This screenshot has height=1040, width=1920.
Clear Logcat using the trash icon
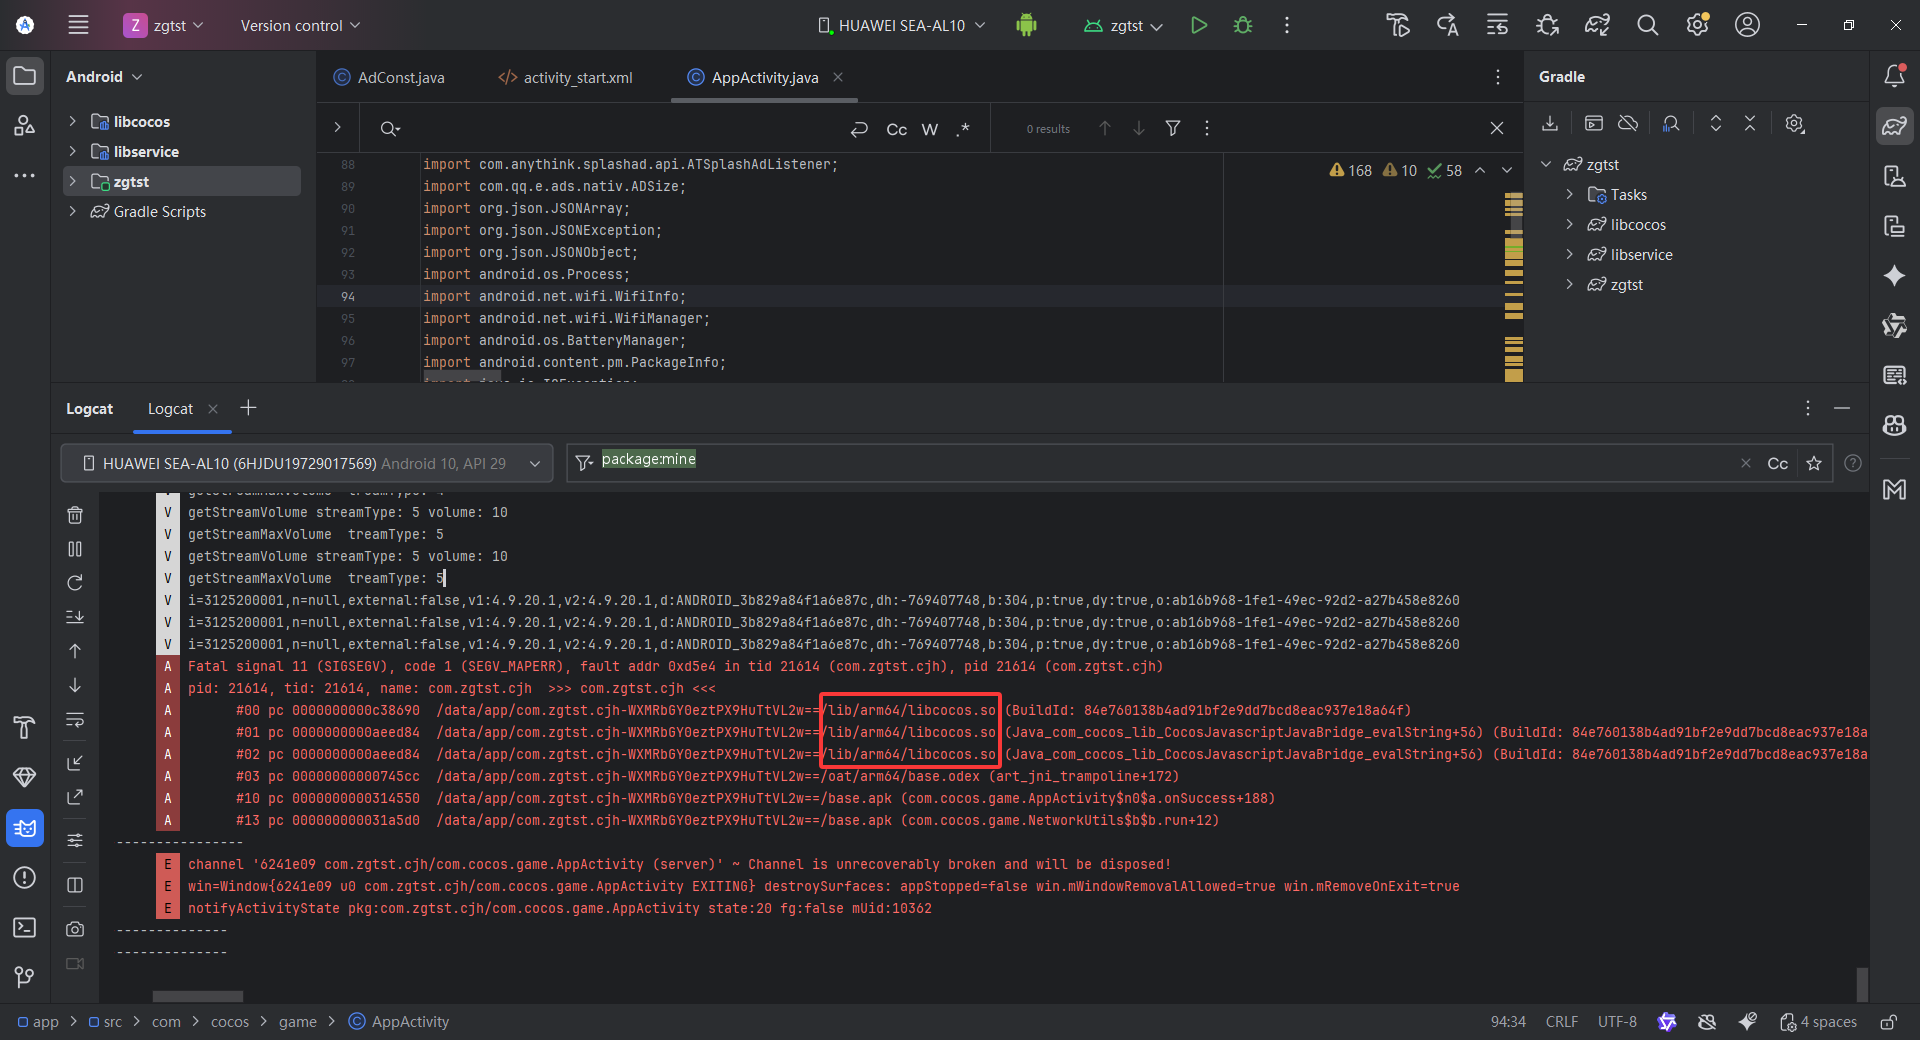[x=75, y=515]
